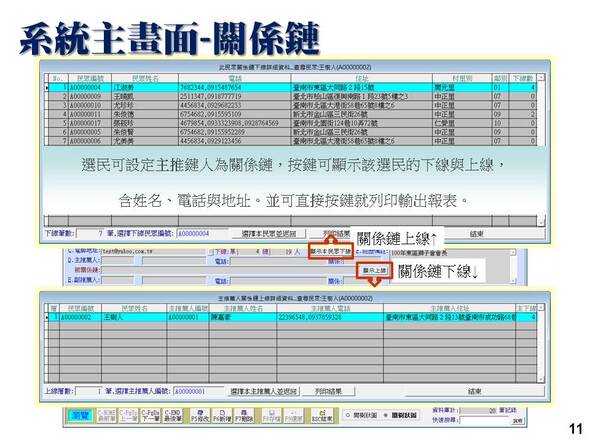The width and height of the screenshot is (590, 443).
Task: Click the C-PgUp 上一筆 previous record button
Action: tap(129, 415)
